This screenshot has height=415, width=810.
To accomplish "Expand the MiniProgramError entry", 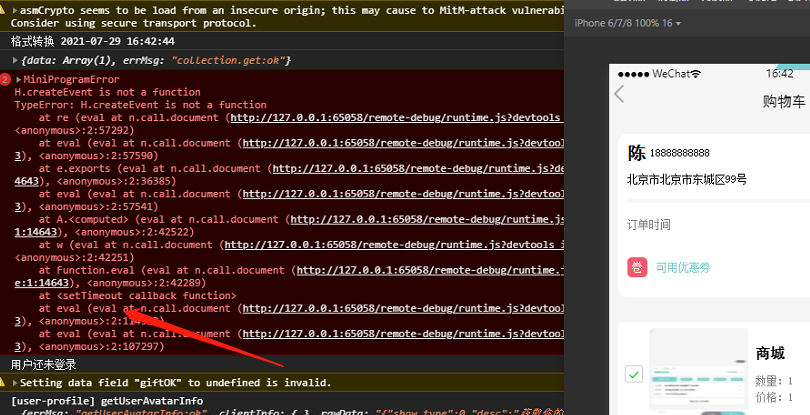I will pos(19,80).
